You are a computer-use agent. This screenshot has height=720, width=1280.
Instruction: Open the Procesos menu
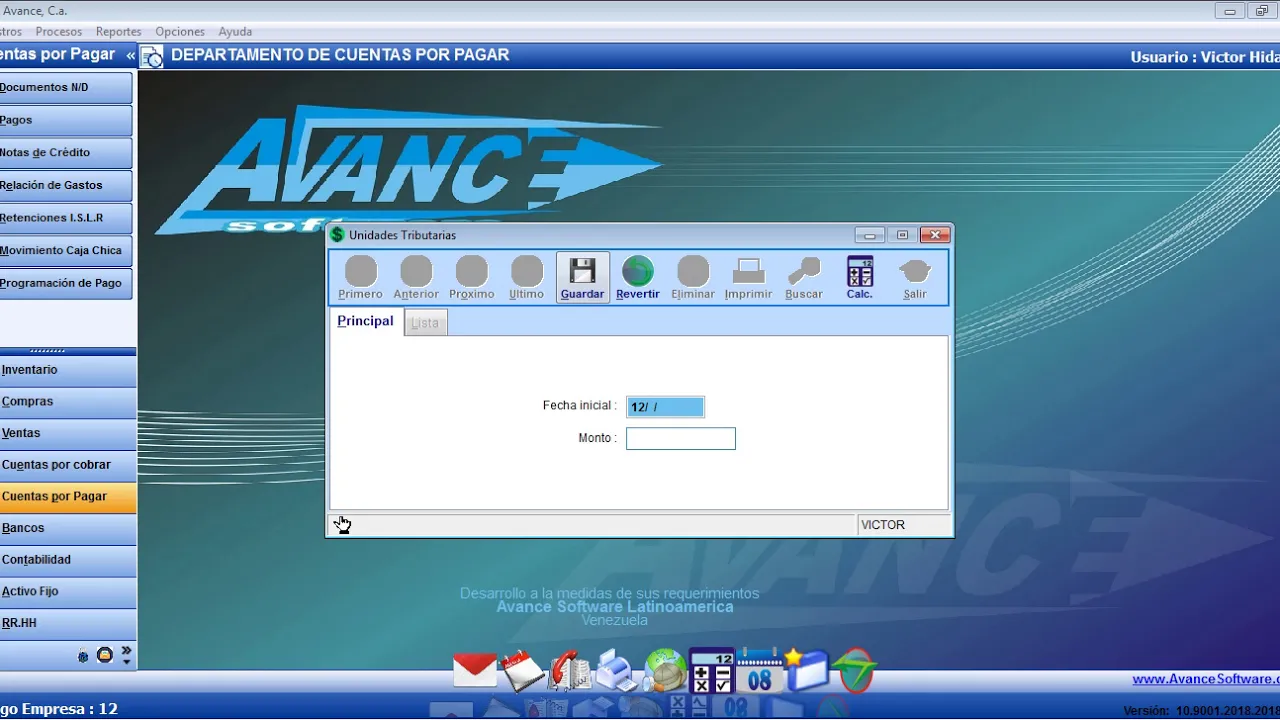(x=59, y=32)
